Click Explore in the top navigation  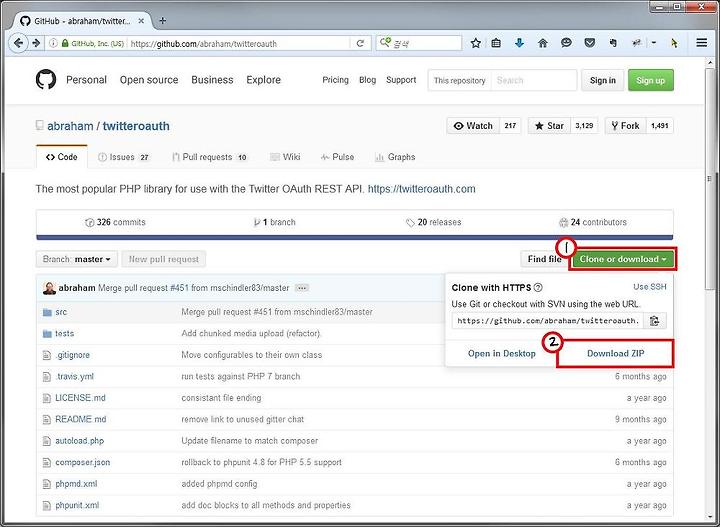click(264, 80)
